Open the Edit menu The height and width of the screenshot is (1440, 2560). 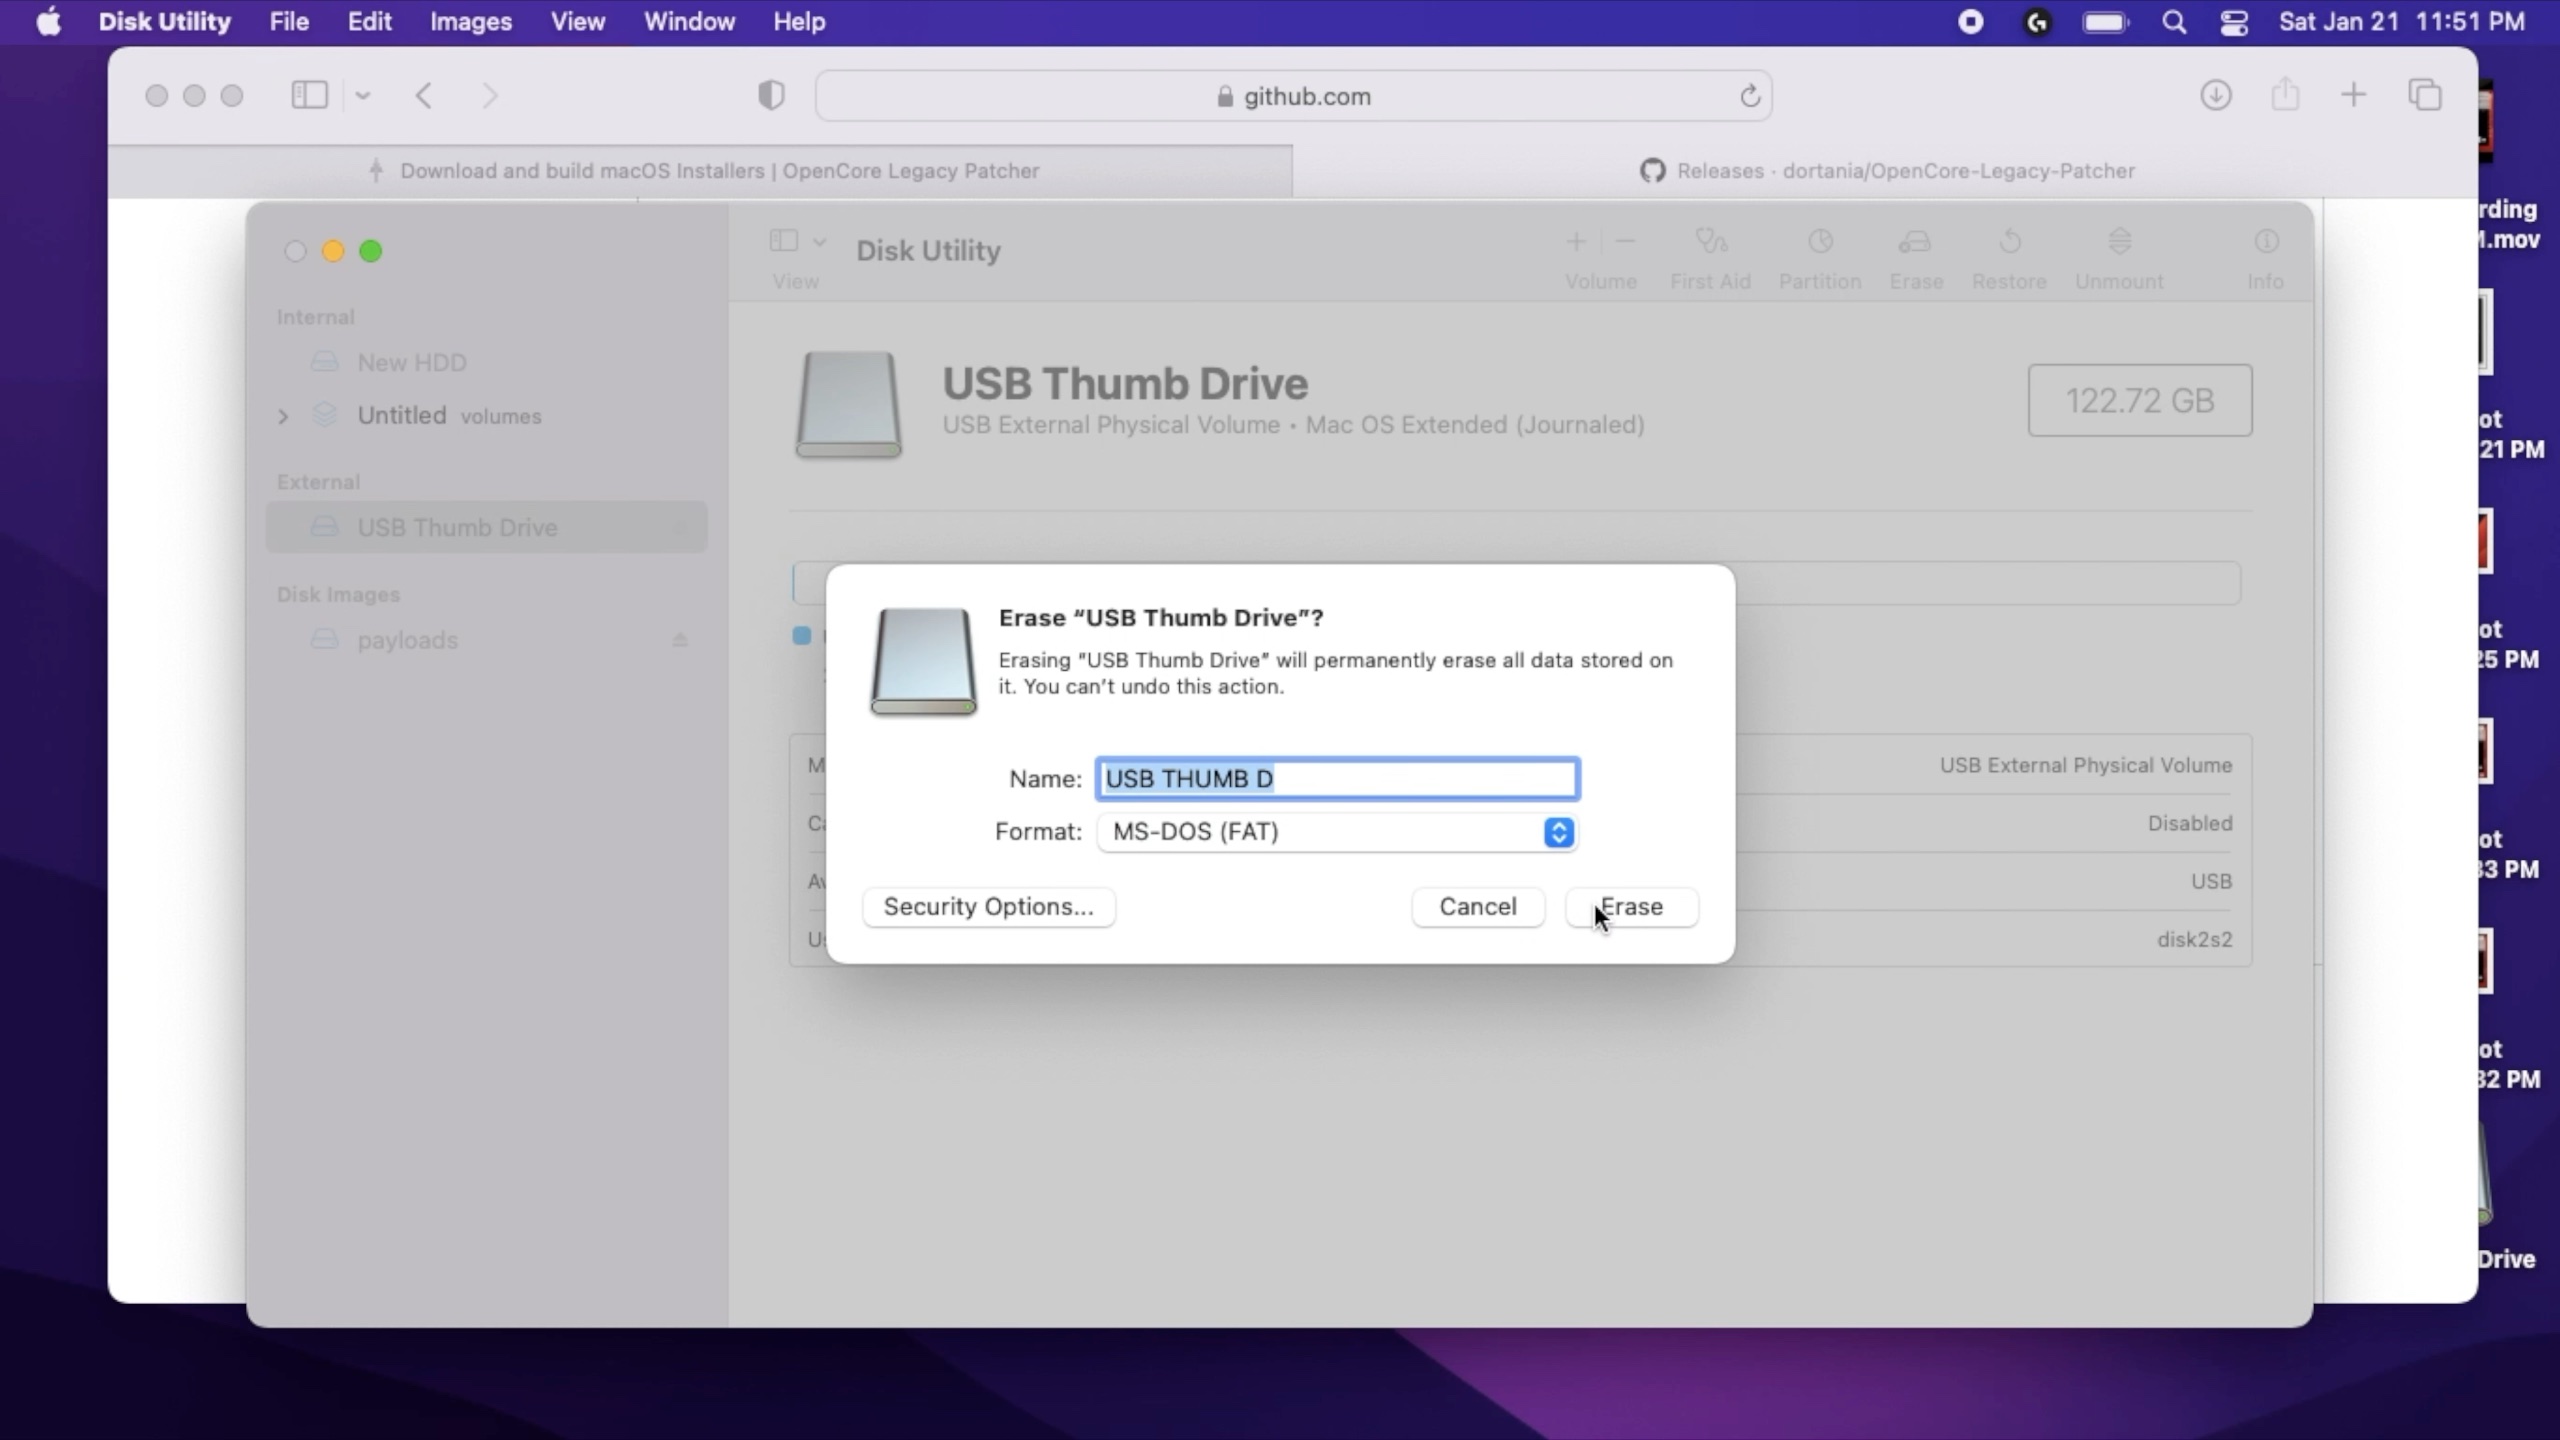369,21
